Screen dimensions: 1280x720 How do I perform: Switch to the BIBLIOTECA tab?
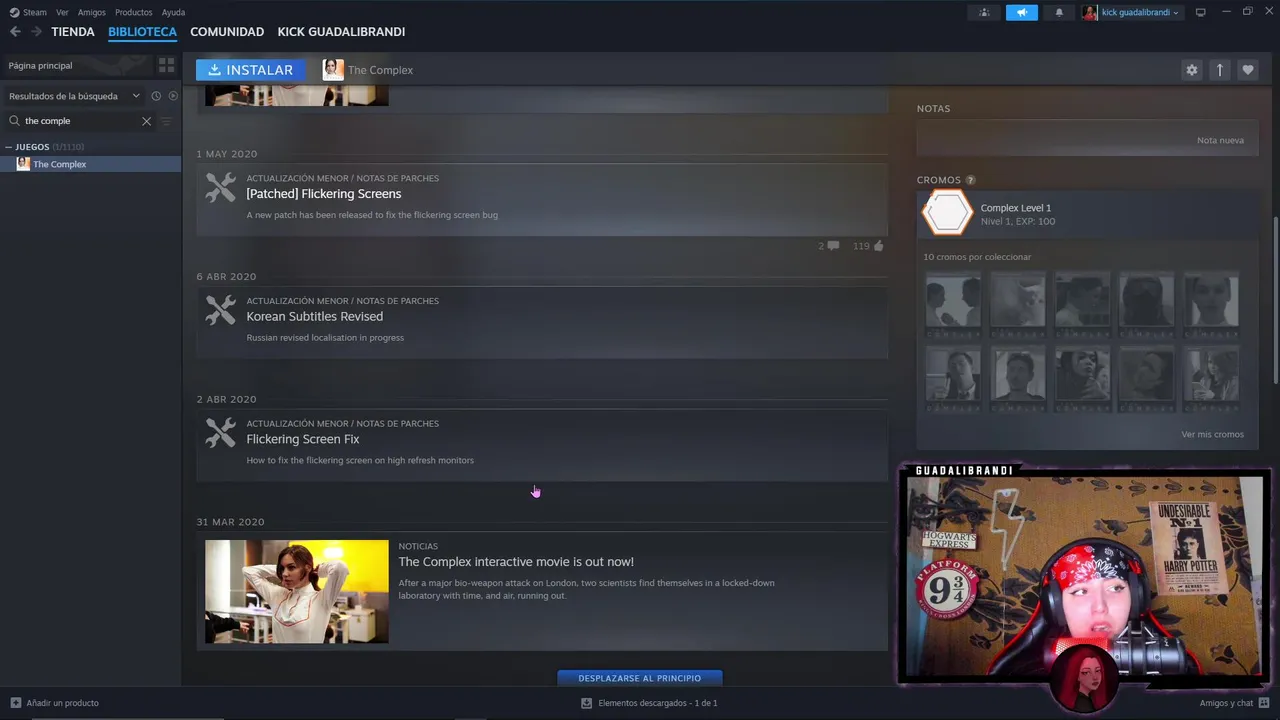(142, 32)
